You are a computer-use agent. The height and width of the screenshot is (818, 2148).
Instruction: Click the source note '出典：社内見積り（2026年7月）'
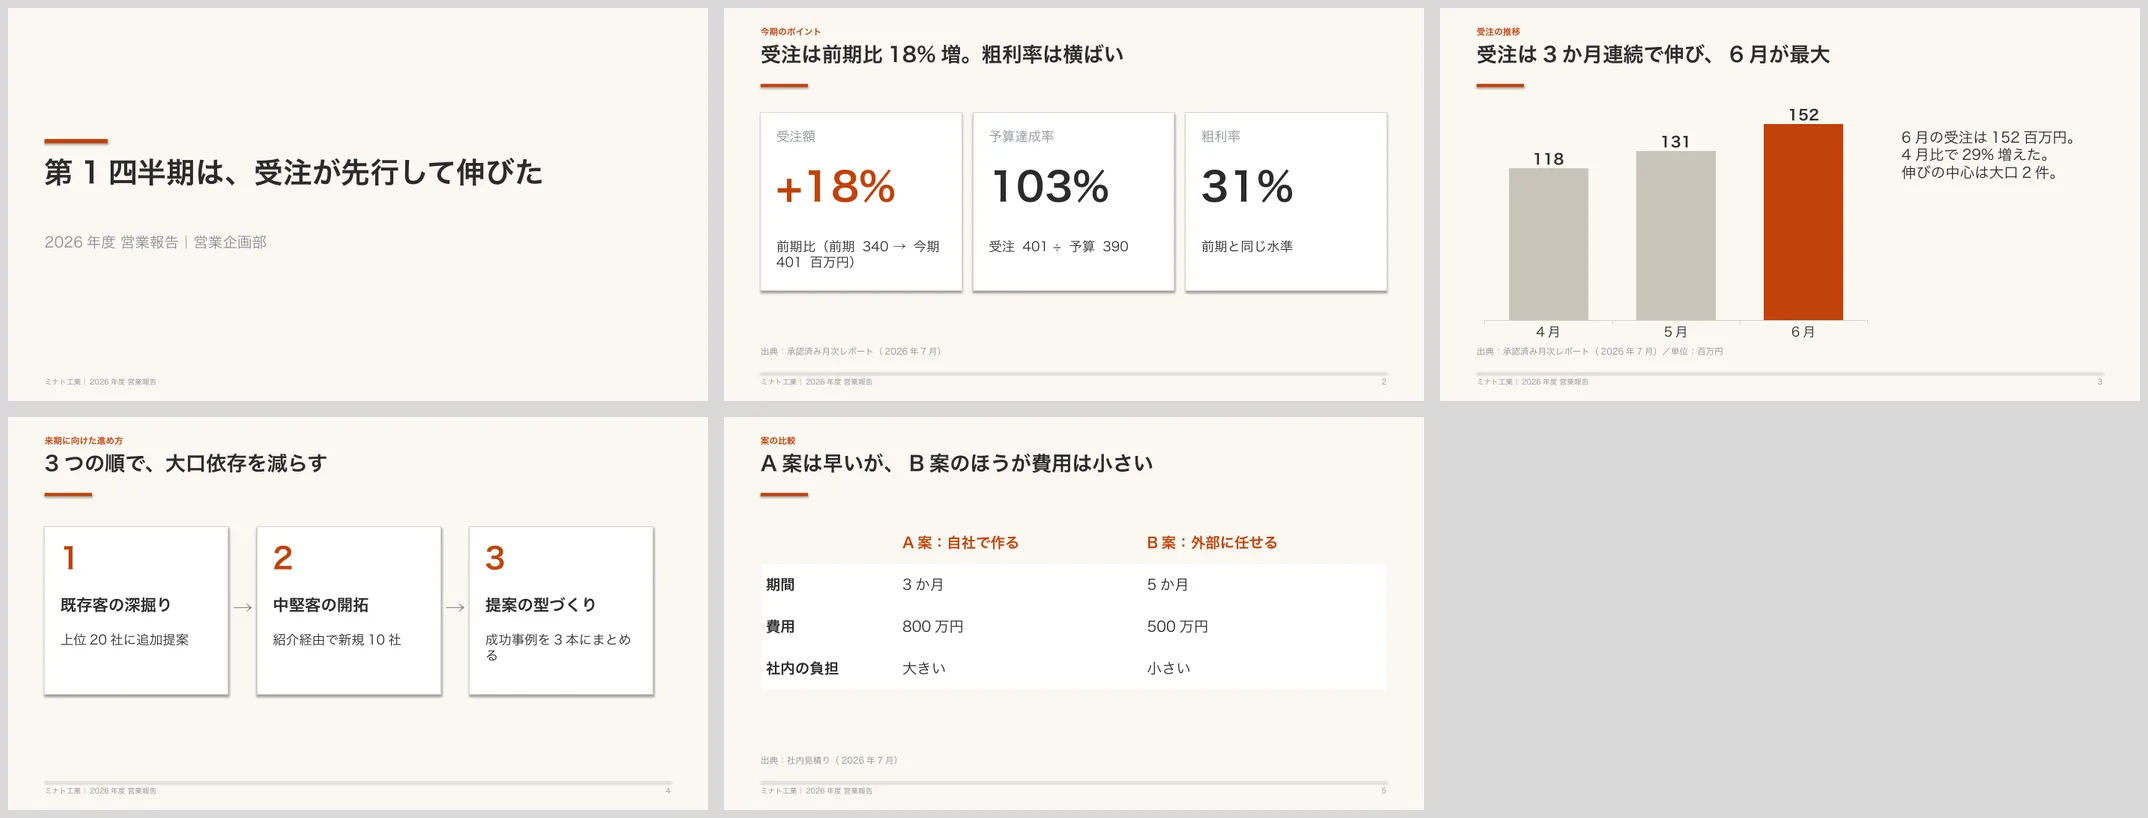point(829,761)
